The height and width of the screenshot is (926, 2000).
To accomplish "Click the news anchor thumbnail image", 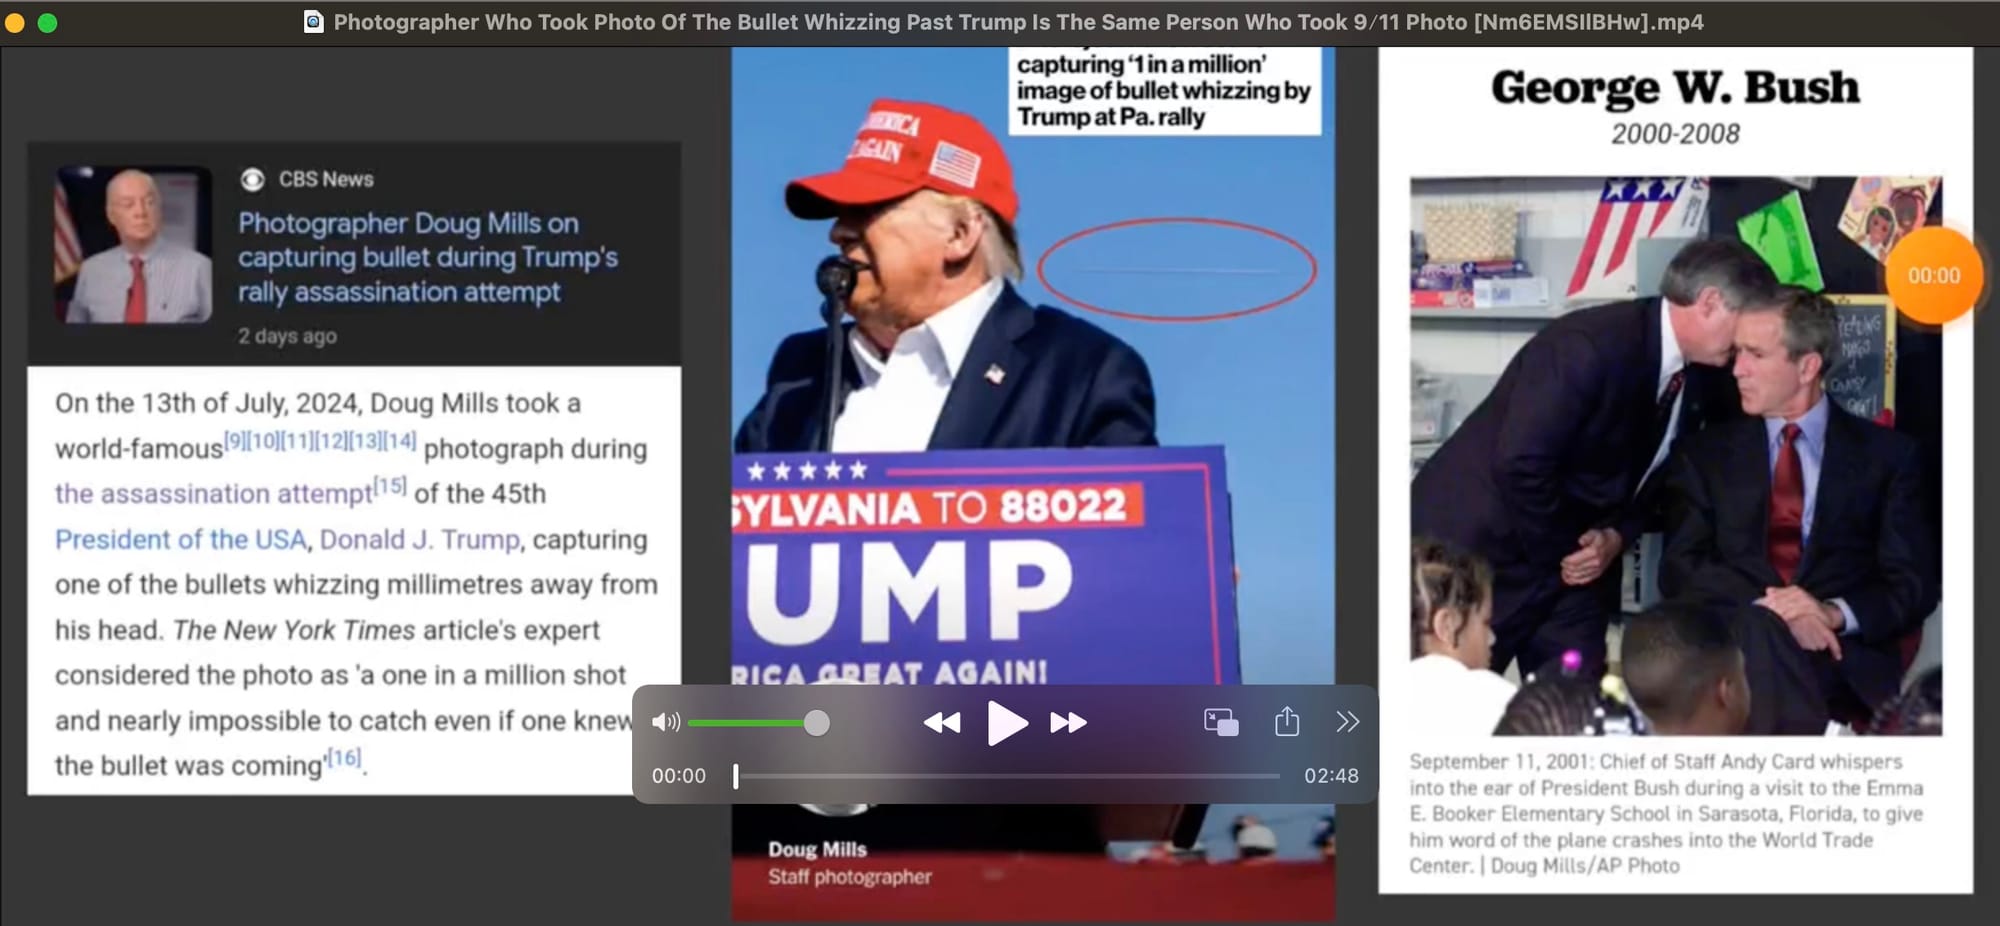I will [133, 244].
